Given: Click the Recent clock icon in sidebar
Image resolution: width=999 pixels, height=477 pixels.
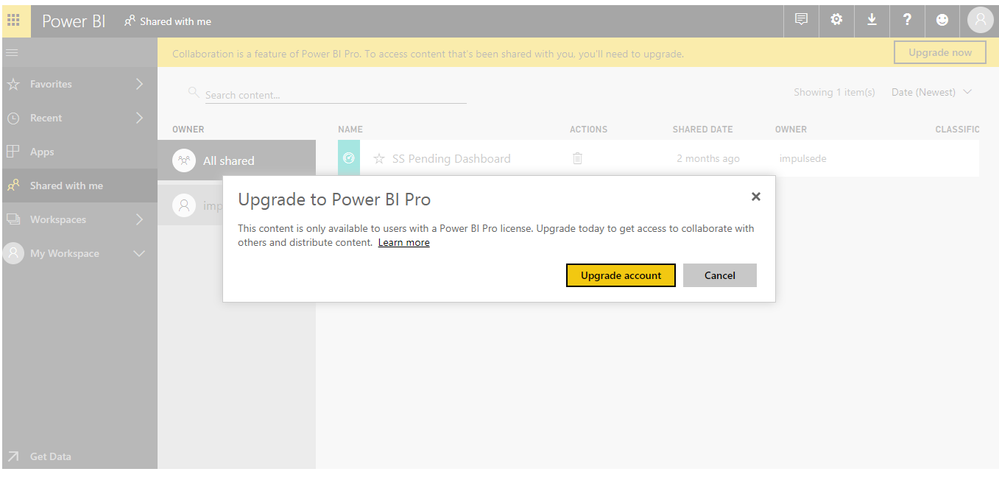Looking at the screenshot, I should (13, 118).
